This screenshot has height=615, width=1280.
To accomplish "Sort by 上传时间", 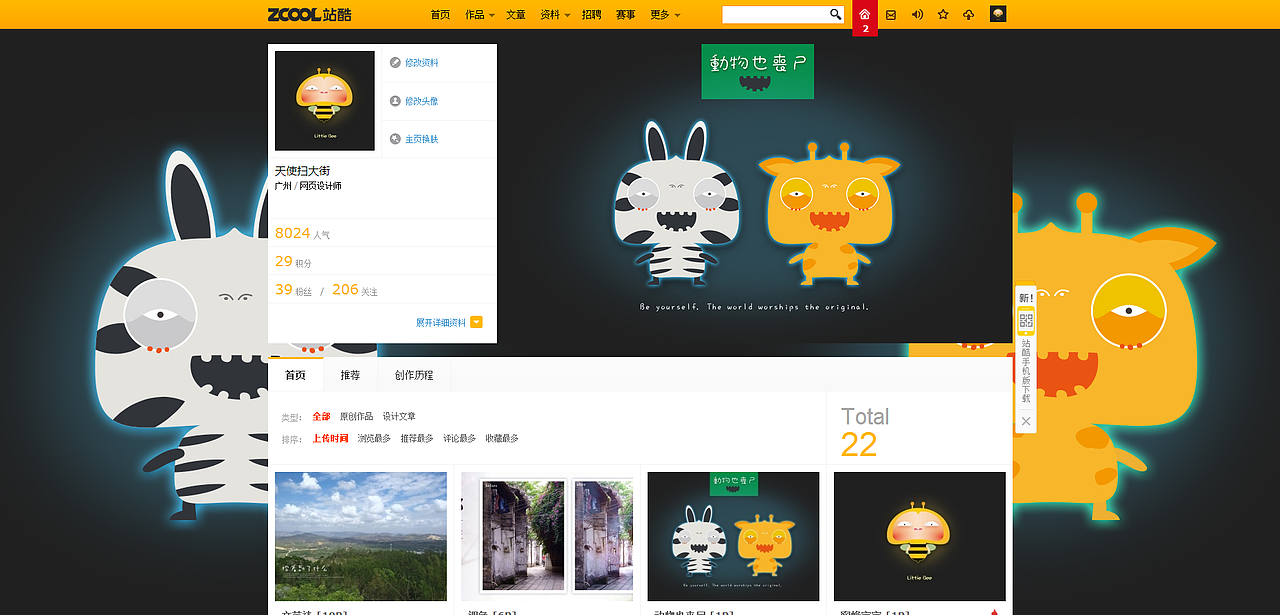I will 330,438.
